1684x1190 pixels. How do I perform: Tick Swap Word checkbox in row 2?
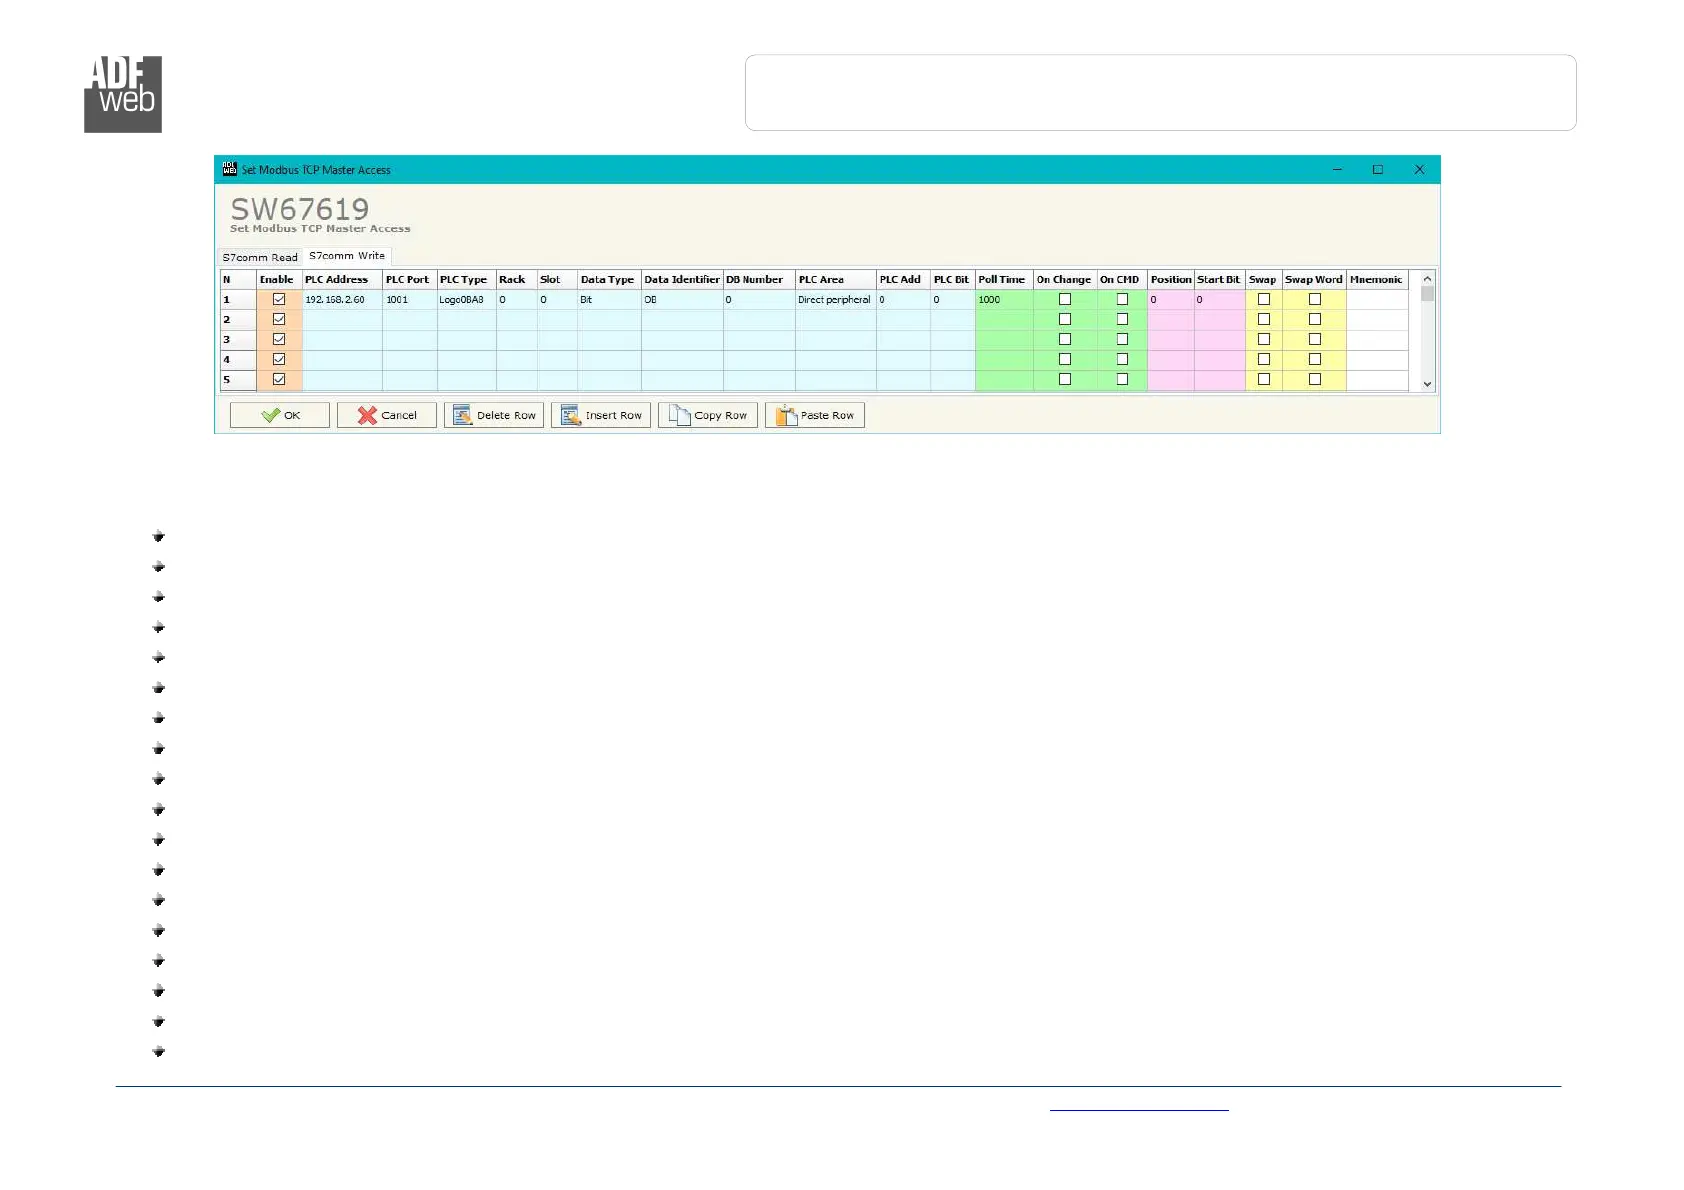(1315, 319)
